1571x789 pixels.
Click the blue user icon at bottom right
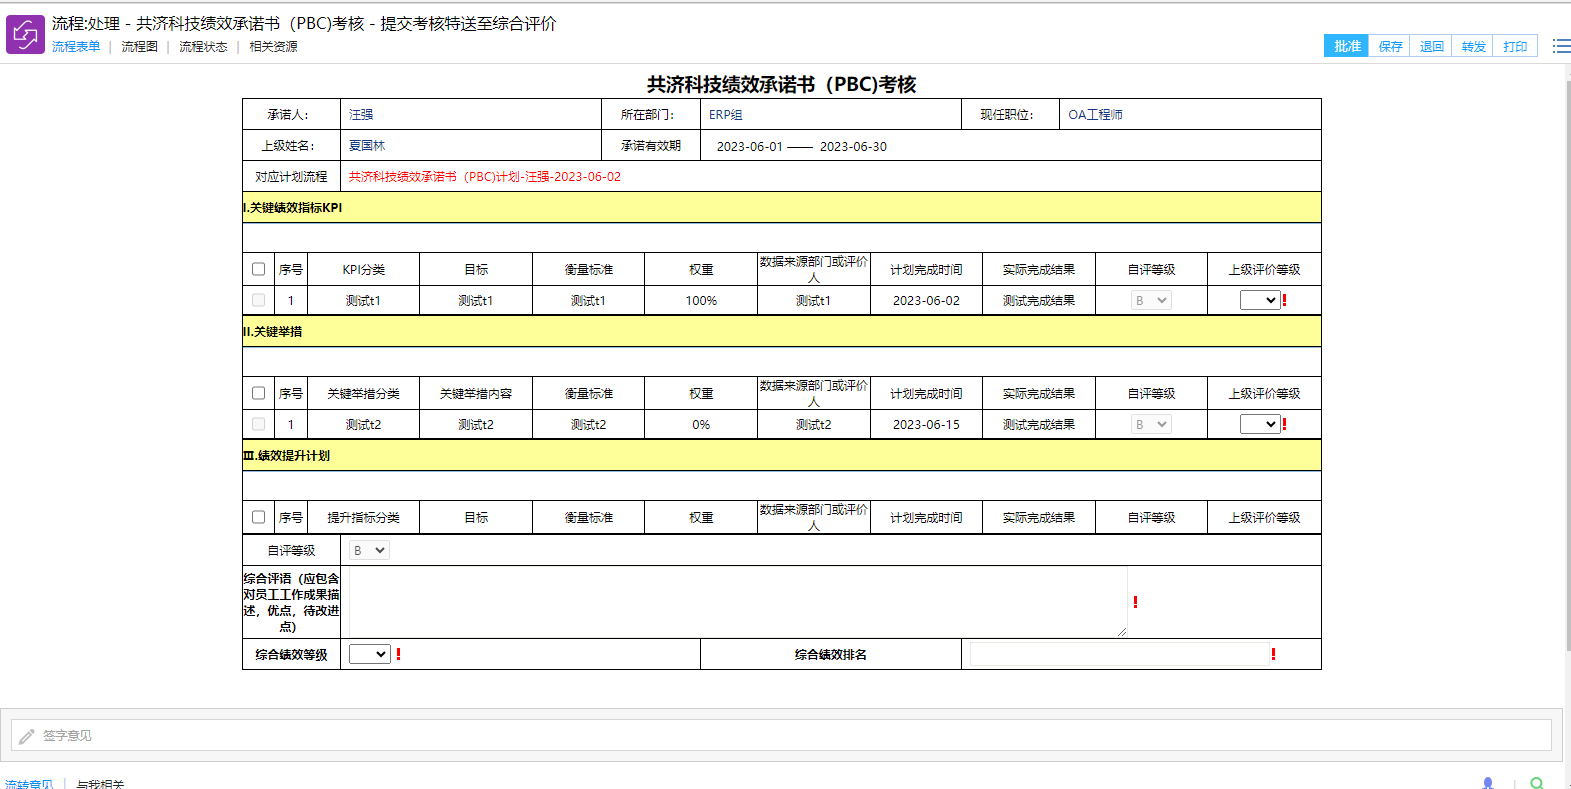pos(1488,783)
